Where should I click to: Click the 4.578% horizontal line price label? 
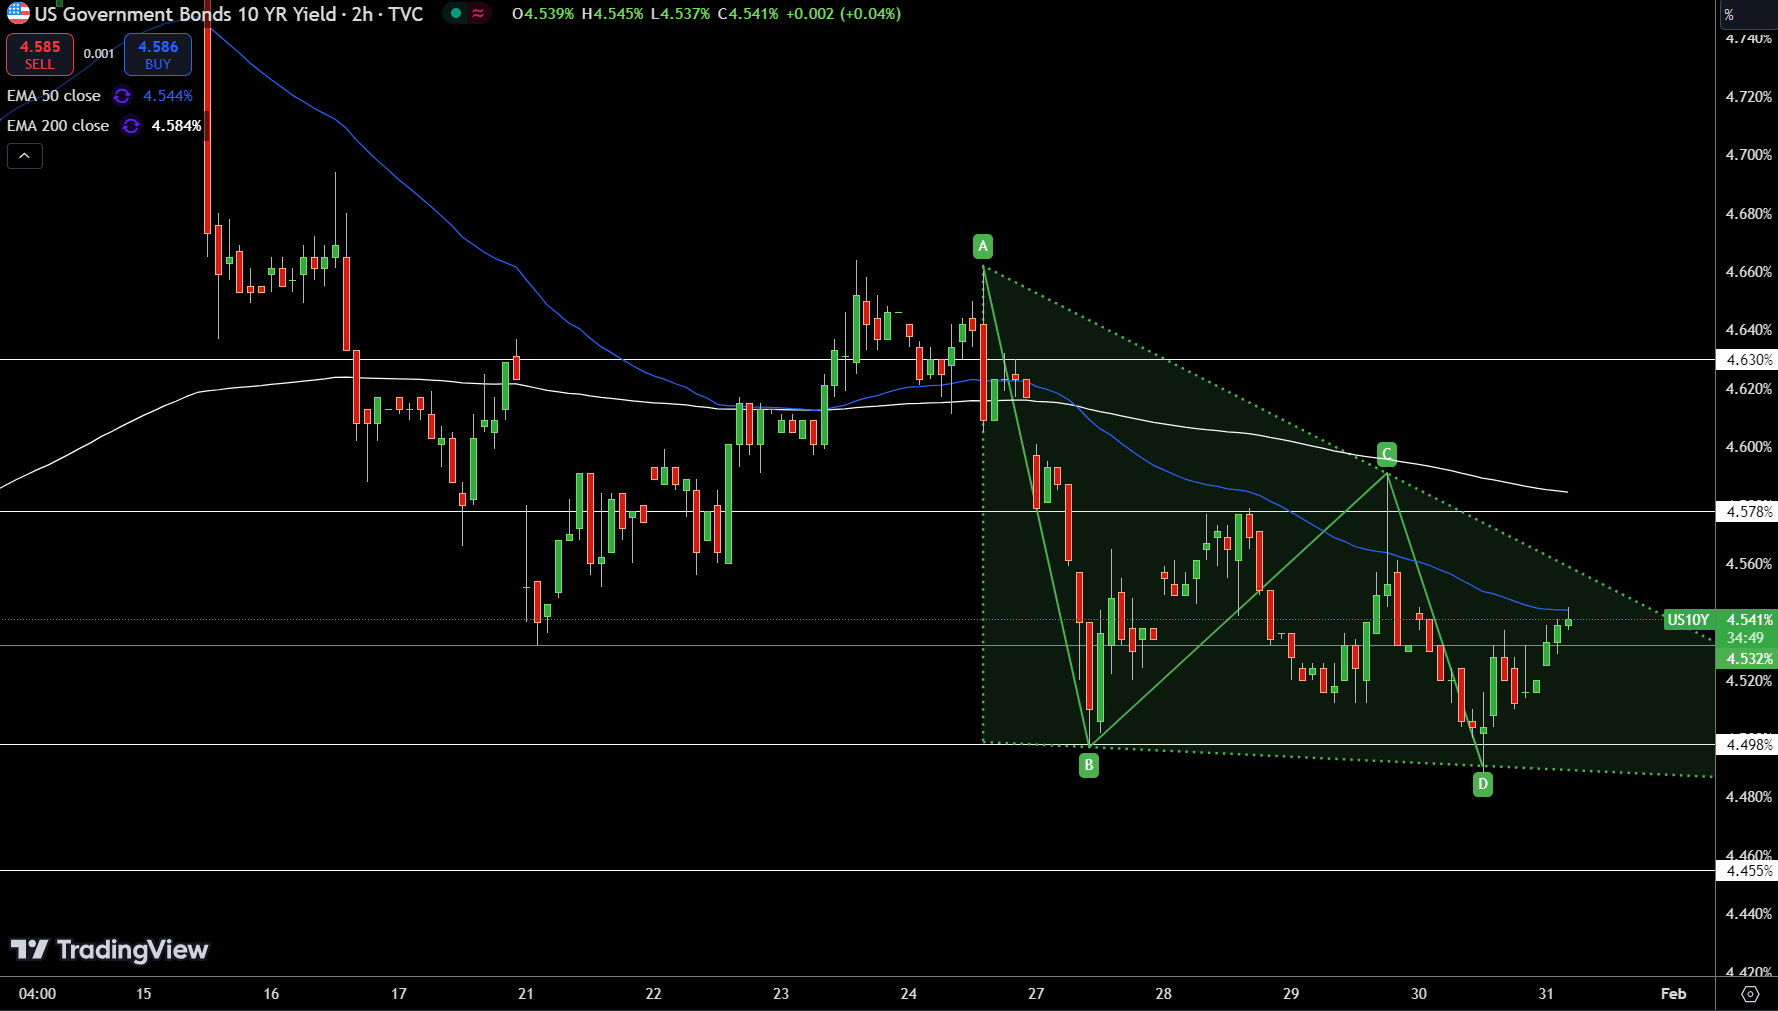click(x=1747, y=512)
